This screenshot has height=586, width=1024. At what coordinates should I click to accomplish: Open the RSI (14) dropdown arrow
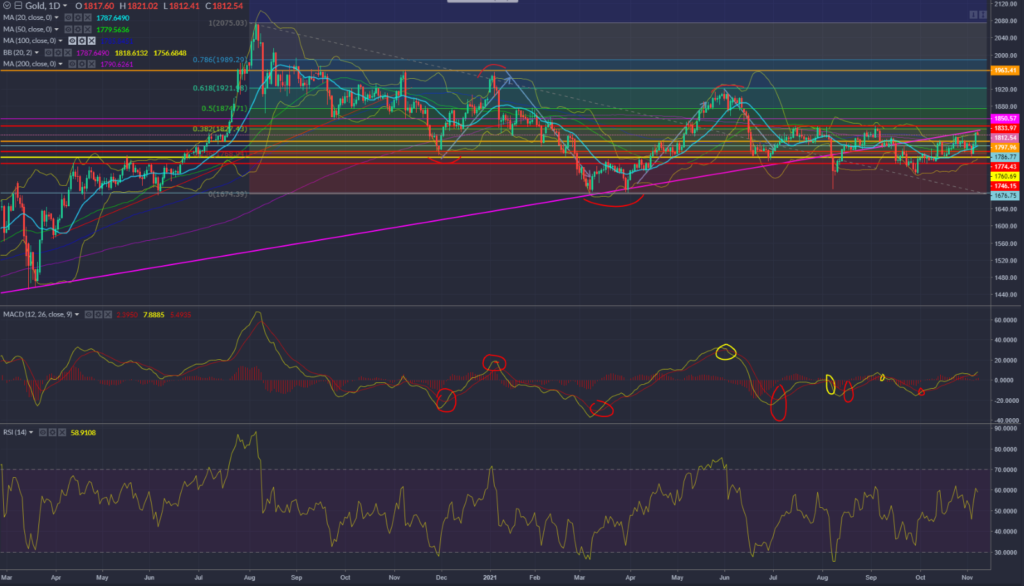[x=32, y=432]
